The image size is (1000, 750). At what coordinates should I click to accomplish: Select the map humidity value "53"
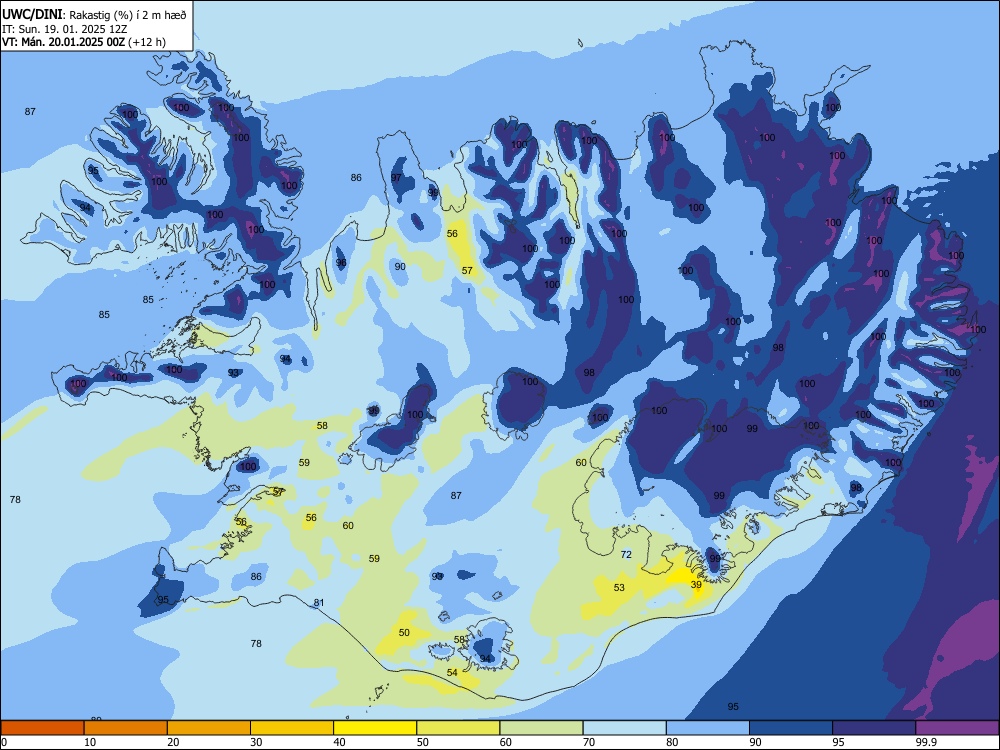click(x=619, y=587)
